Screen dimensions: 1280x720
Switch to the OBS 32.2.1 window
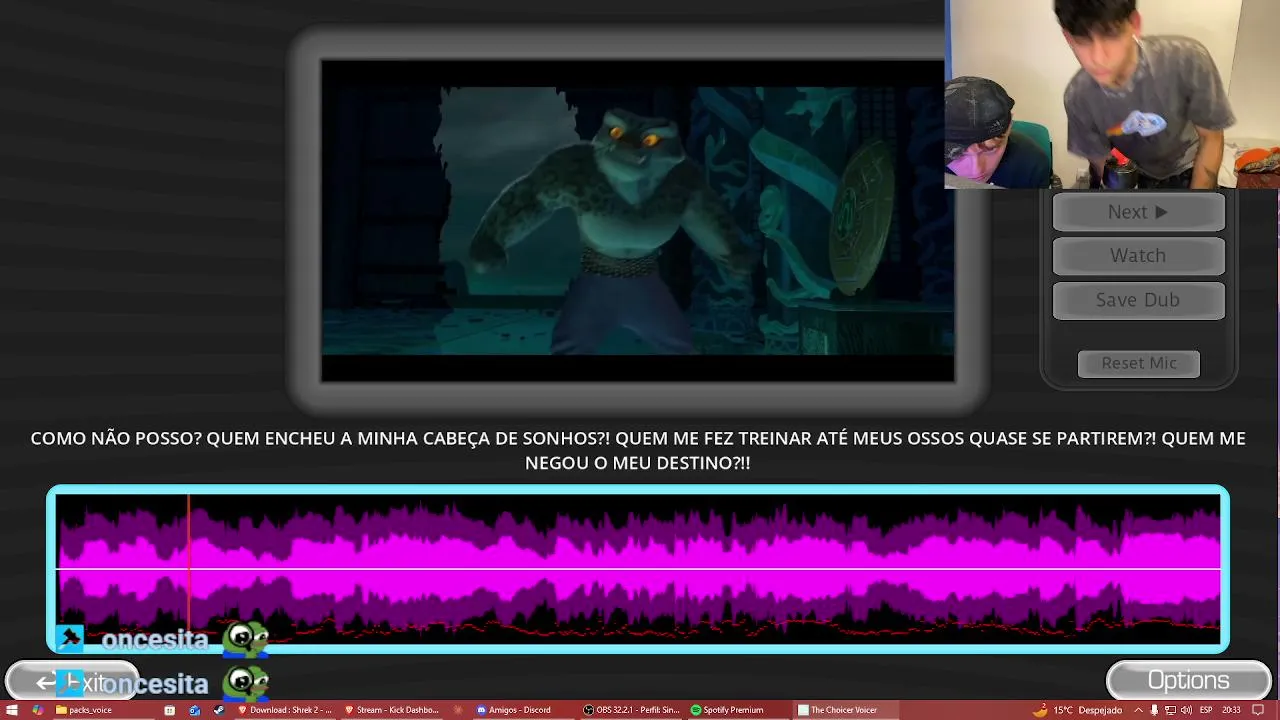click(632, 710)
